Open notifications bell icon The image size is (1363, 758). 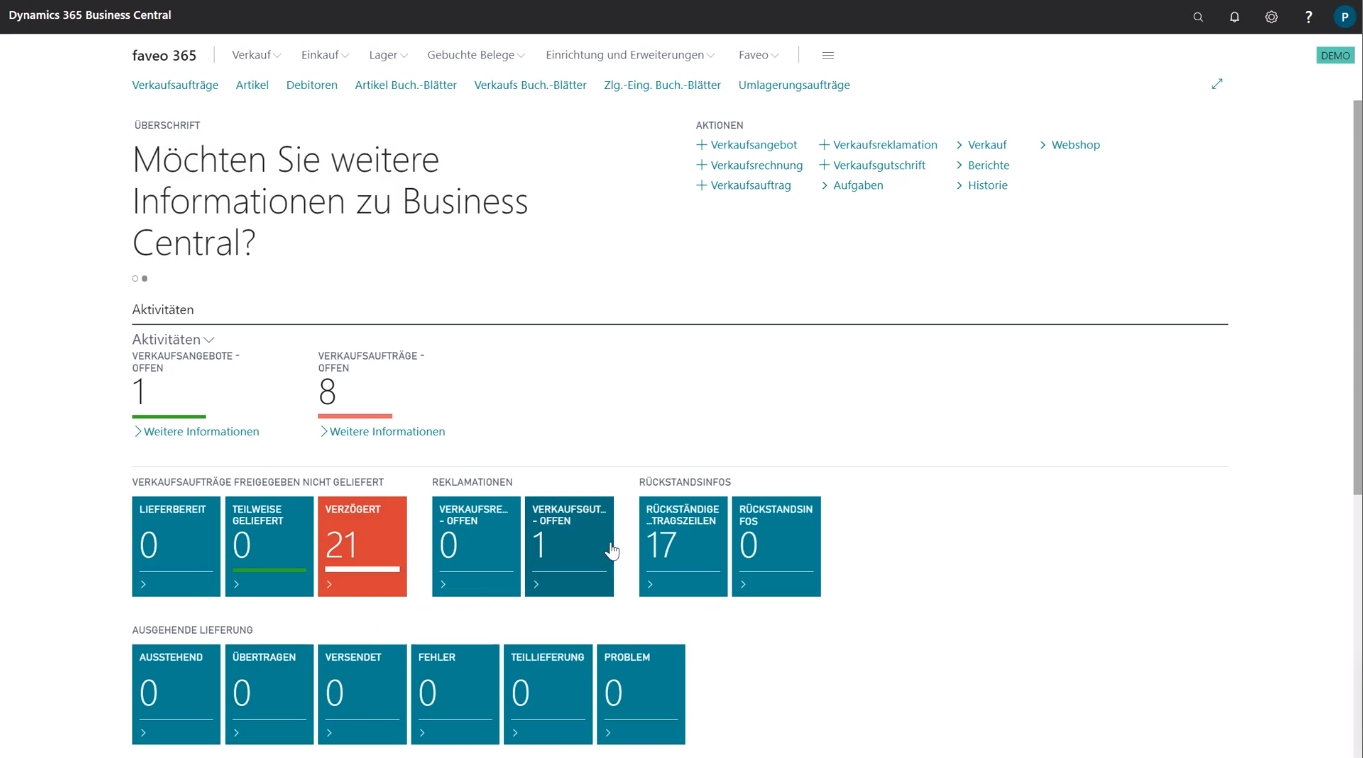point(1235,17)
